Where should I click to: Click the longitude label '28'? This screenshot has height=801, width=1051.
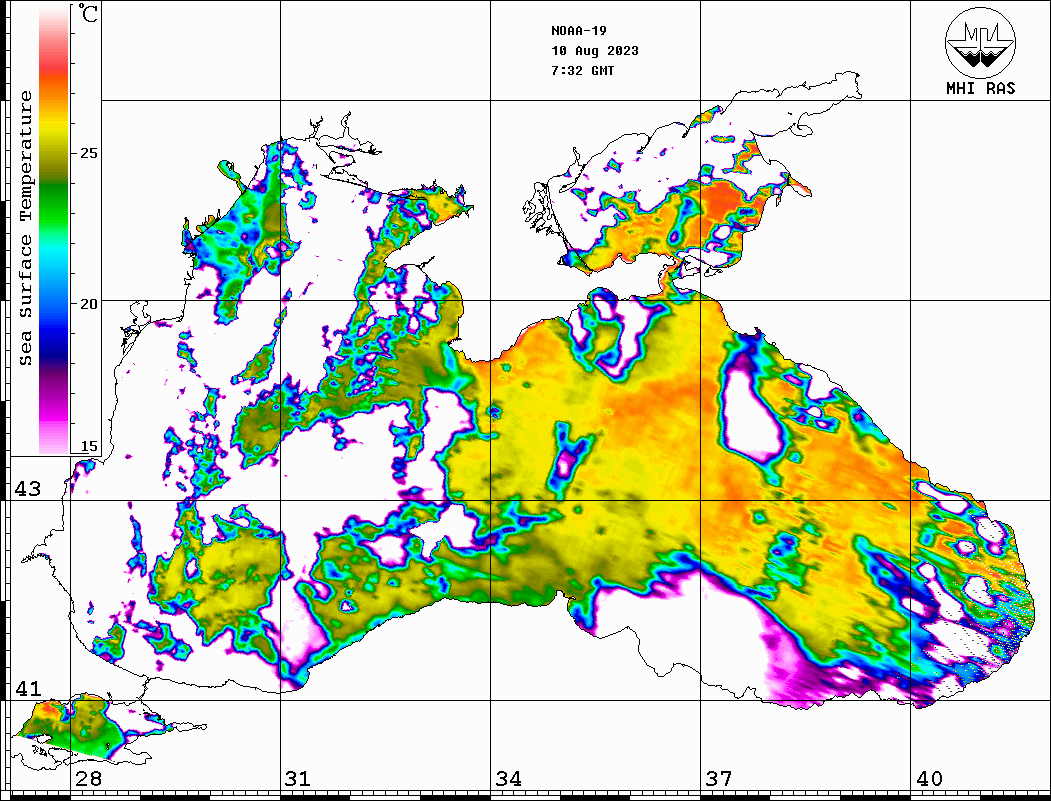coord(88,778)
